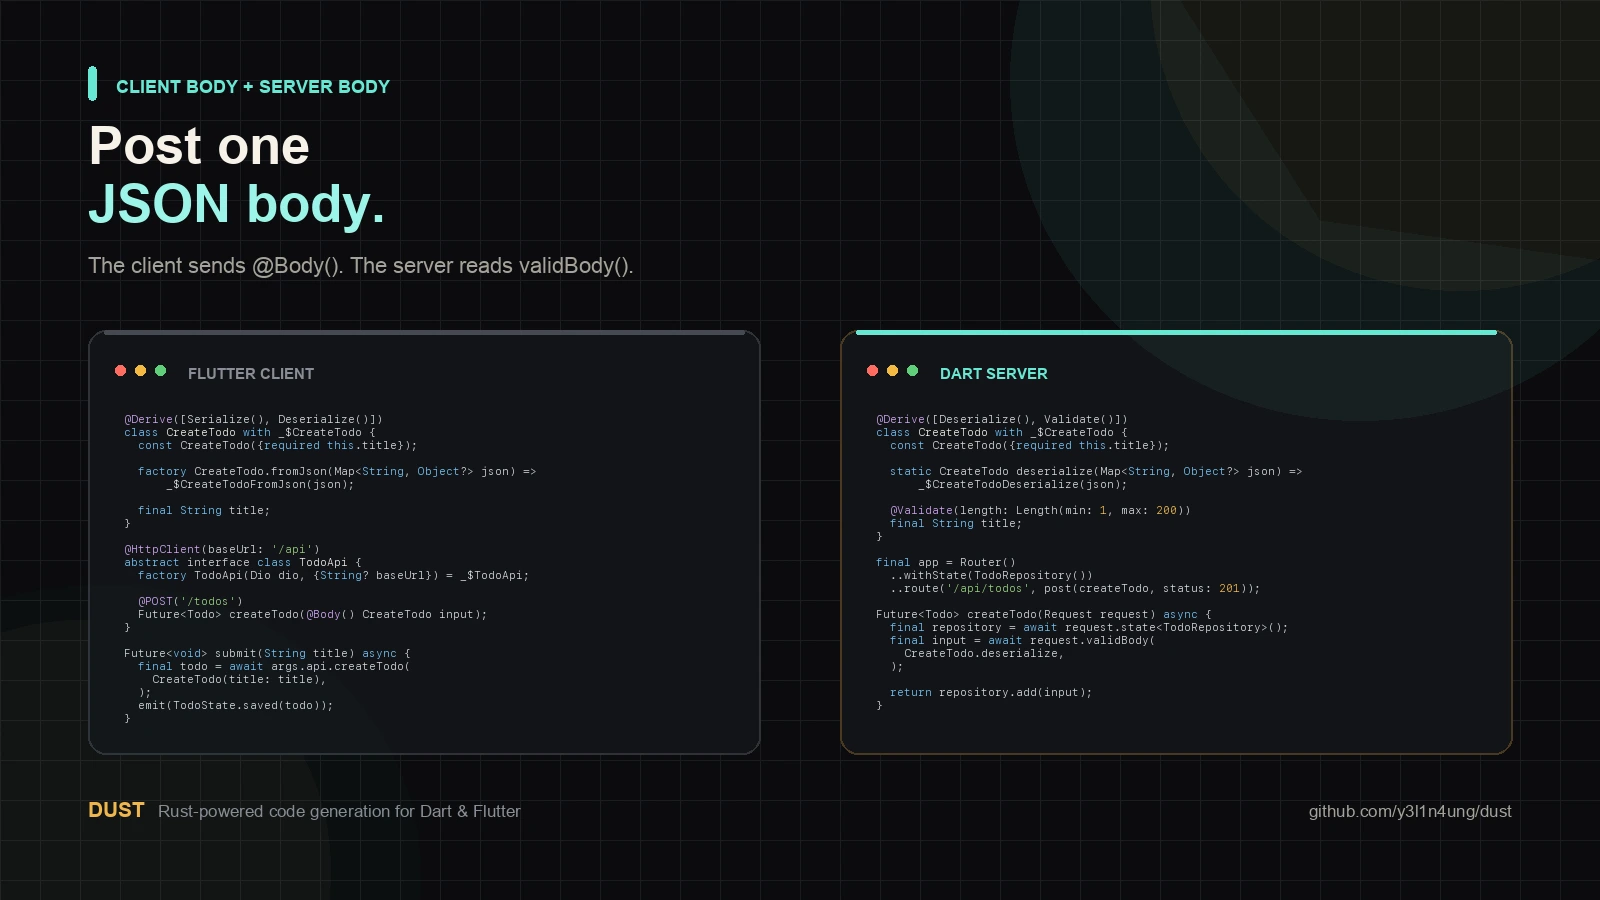Click 'abstract interface class TodoApi {' line
The width and height of the screenshot is (1600, 900).
(x=243, y=563)
